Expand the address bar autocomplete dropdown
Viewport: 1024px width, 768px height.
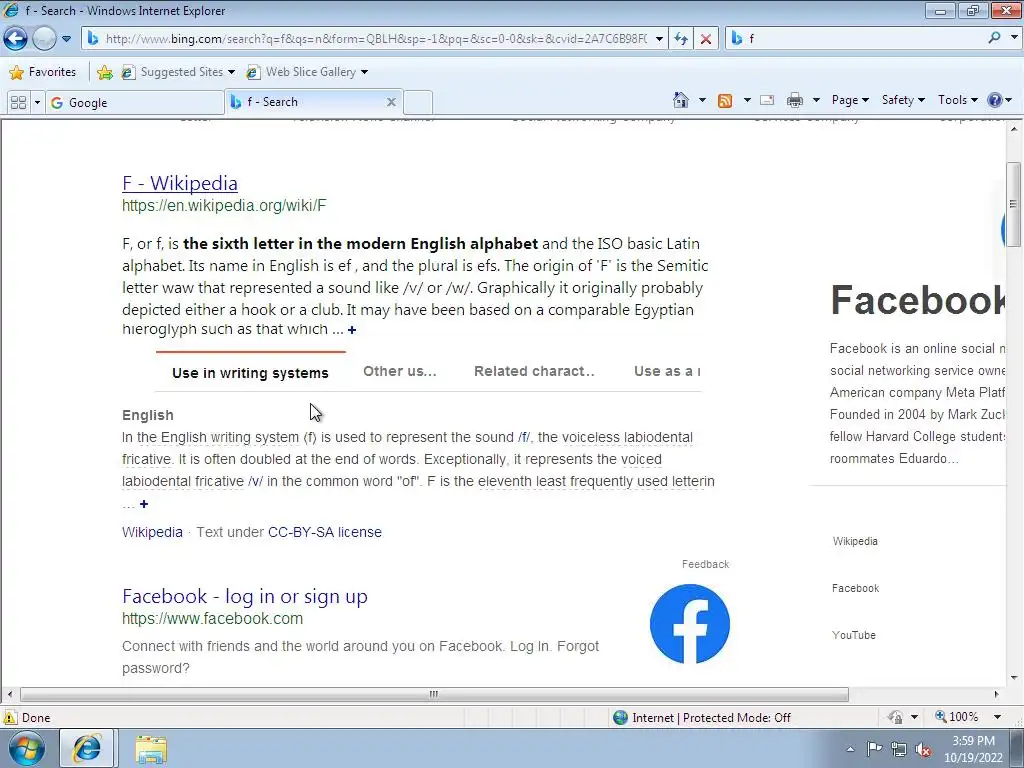pos(660,39)
